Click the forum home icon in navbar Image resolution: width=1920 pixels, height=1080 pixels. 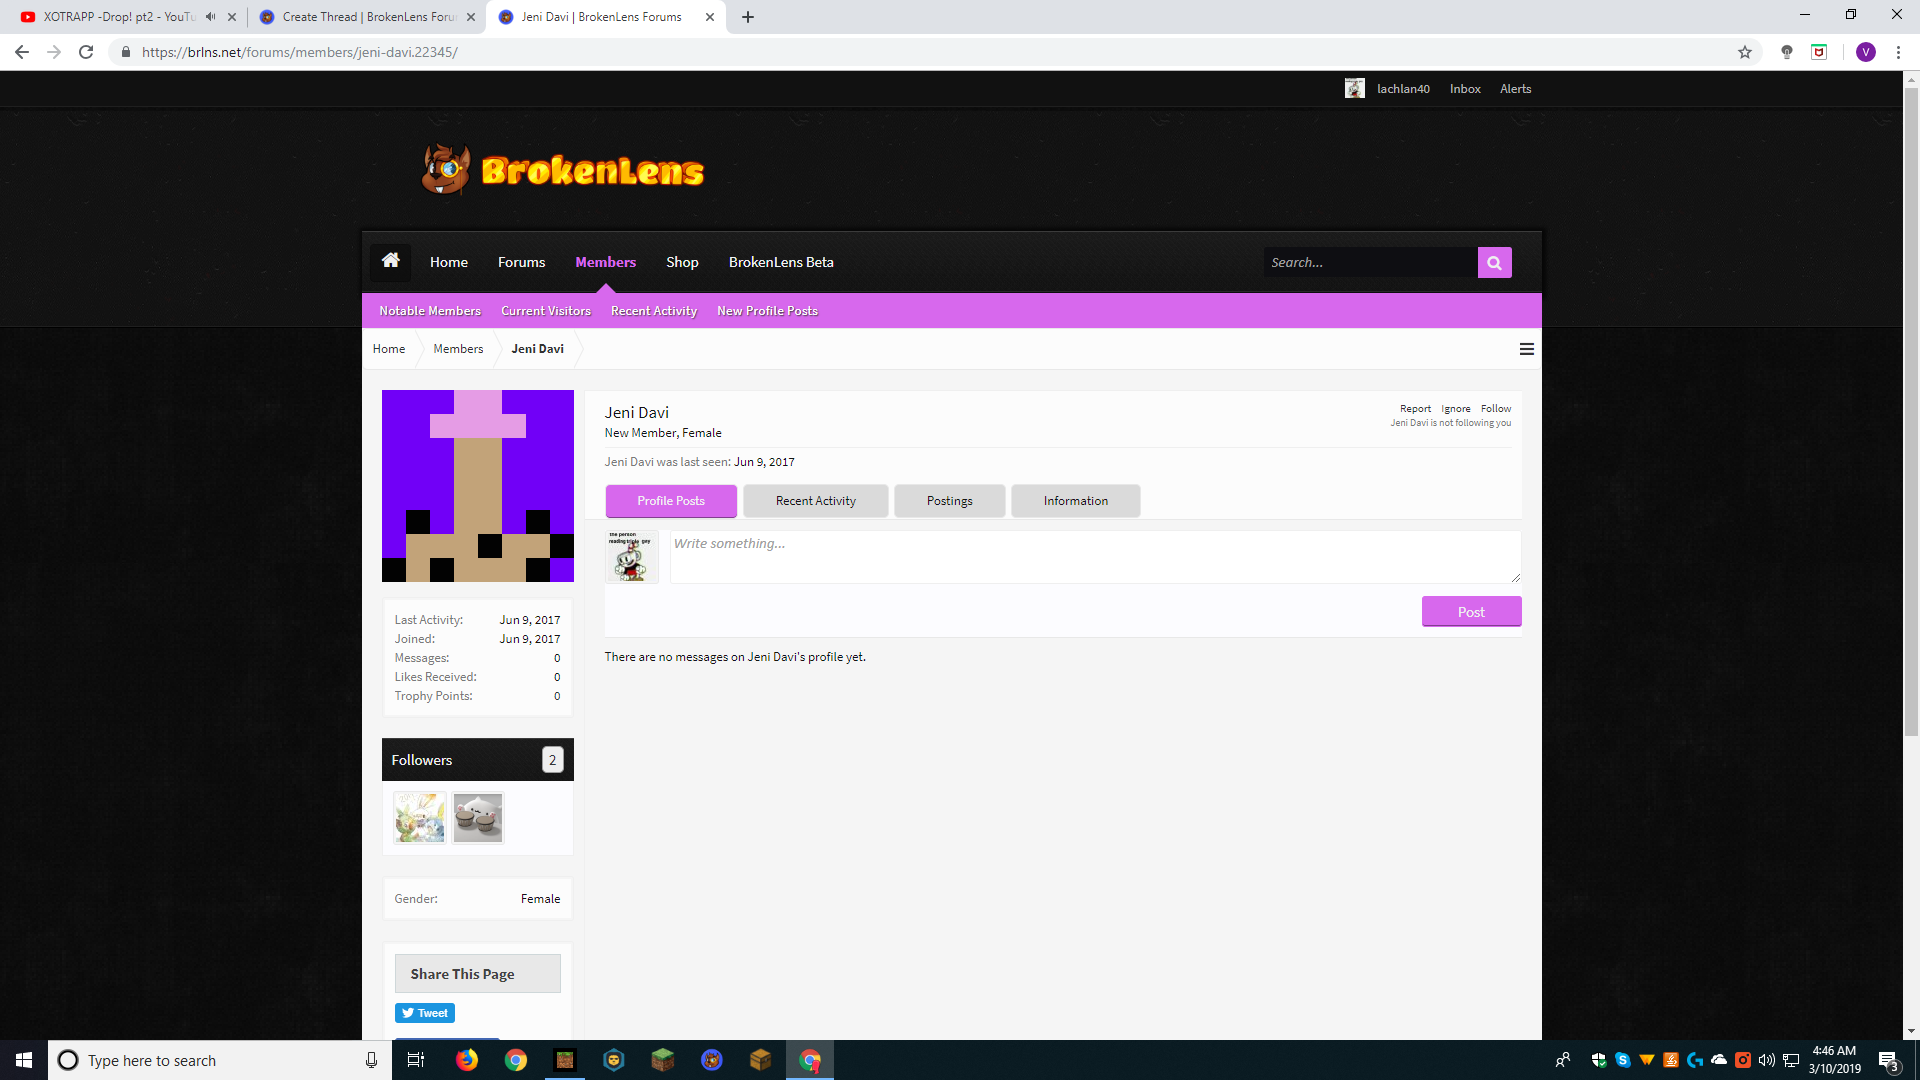tap(390, 261)
